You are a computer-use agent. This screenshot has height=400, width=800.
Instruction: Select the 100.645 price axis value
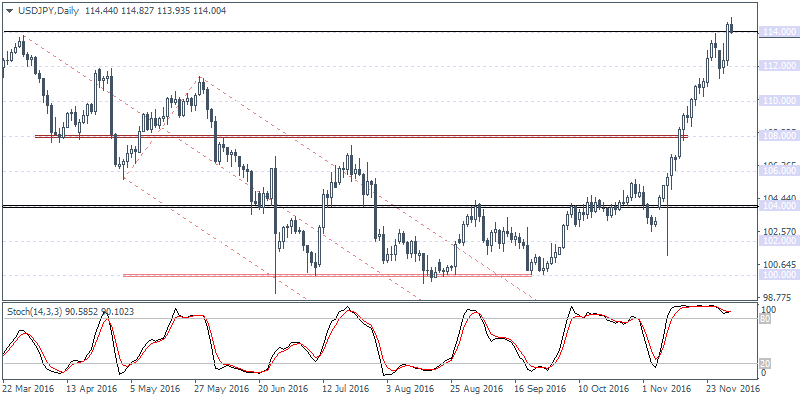pos(780,265)
